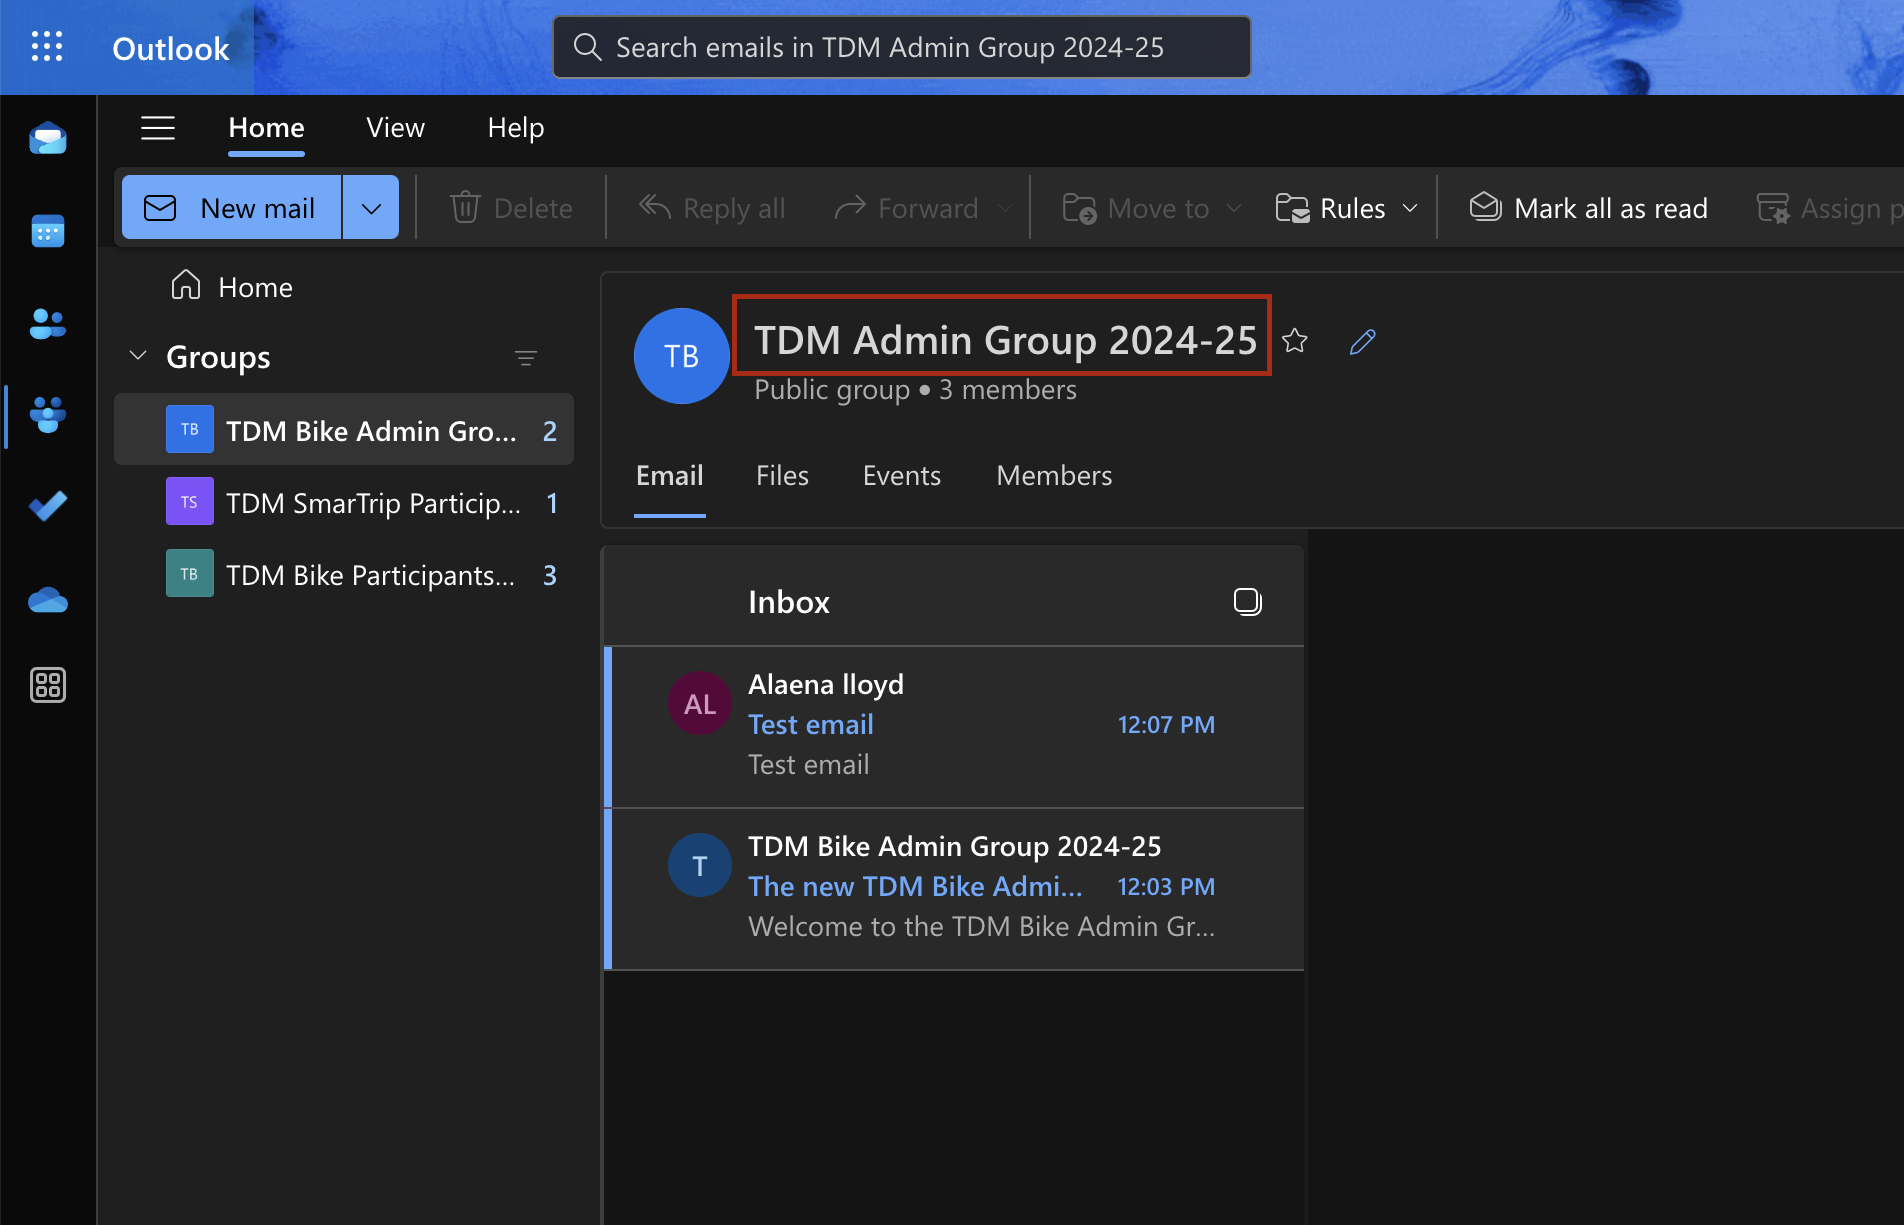
Task: Open the Test email from Alaena lloyd
Action: (x=954, y=726)
